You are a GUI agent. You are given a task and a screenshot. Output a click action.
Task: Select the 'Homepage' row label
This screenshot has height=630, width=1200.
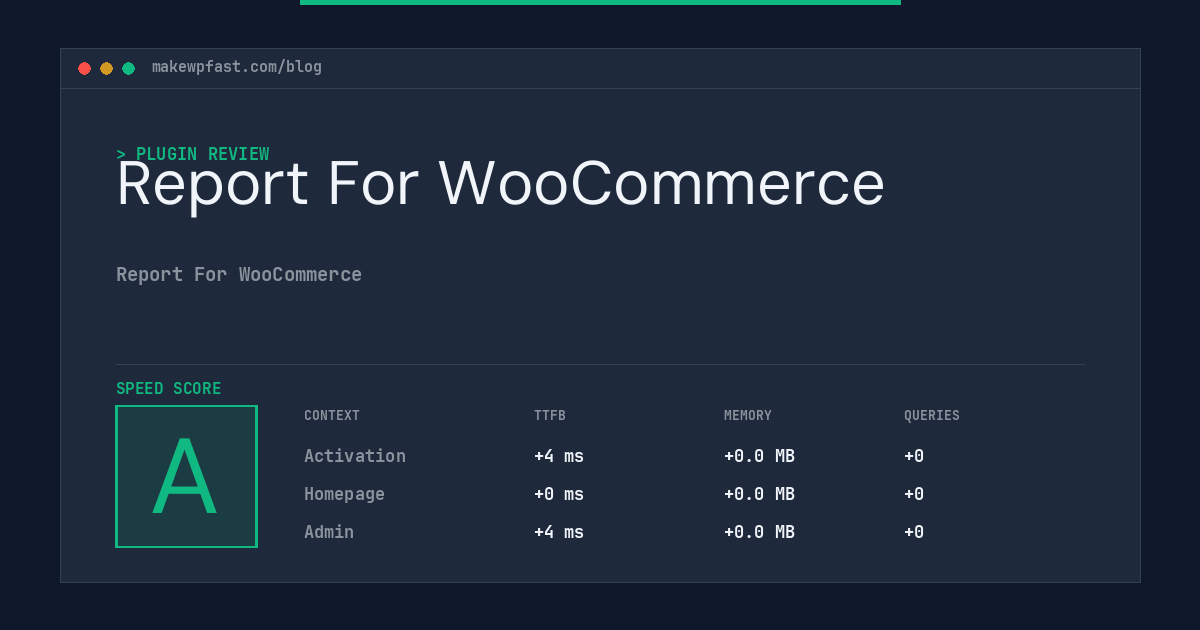pos(344,494)
